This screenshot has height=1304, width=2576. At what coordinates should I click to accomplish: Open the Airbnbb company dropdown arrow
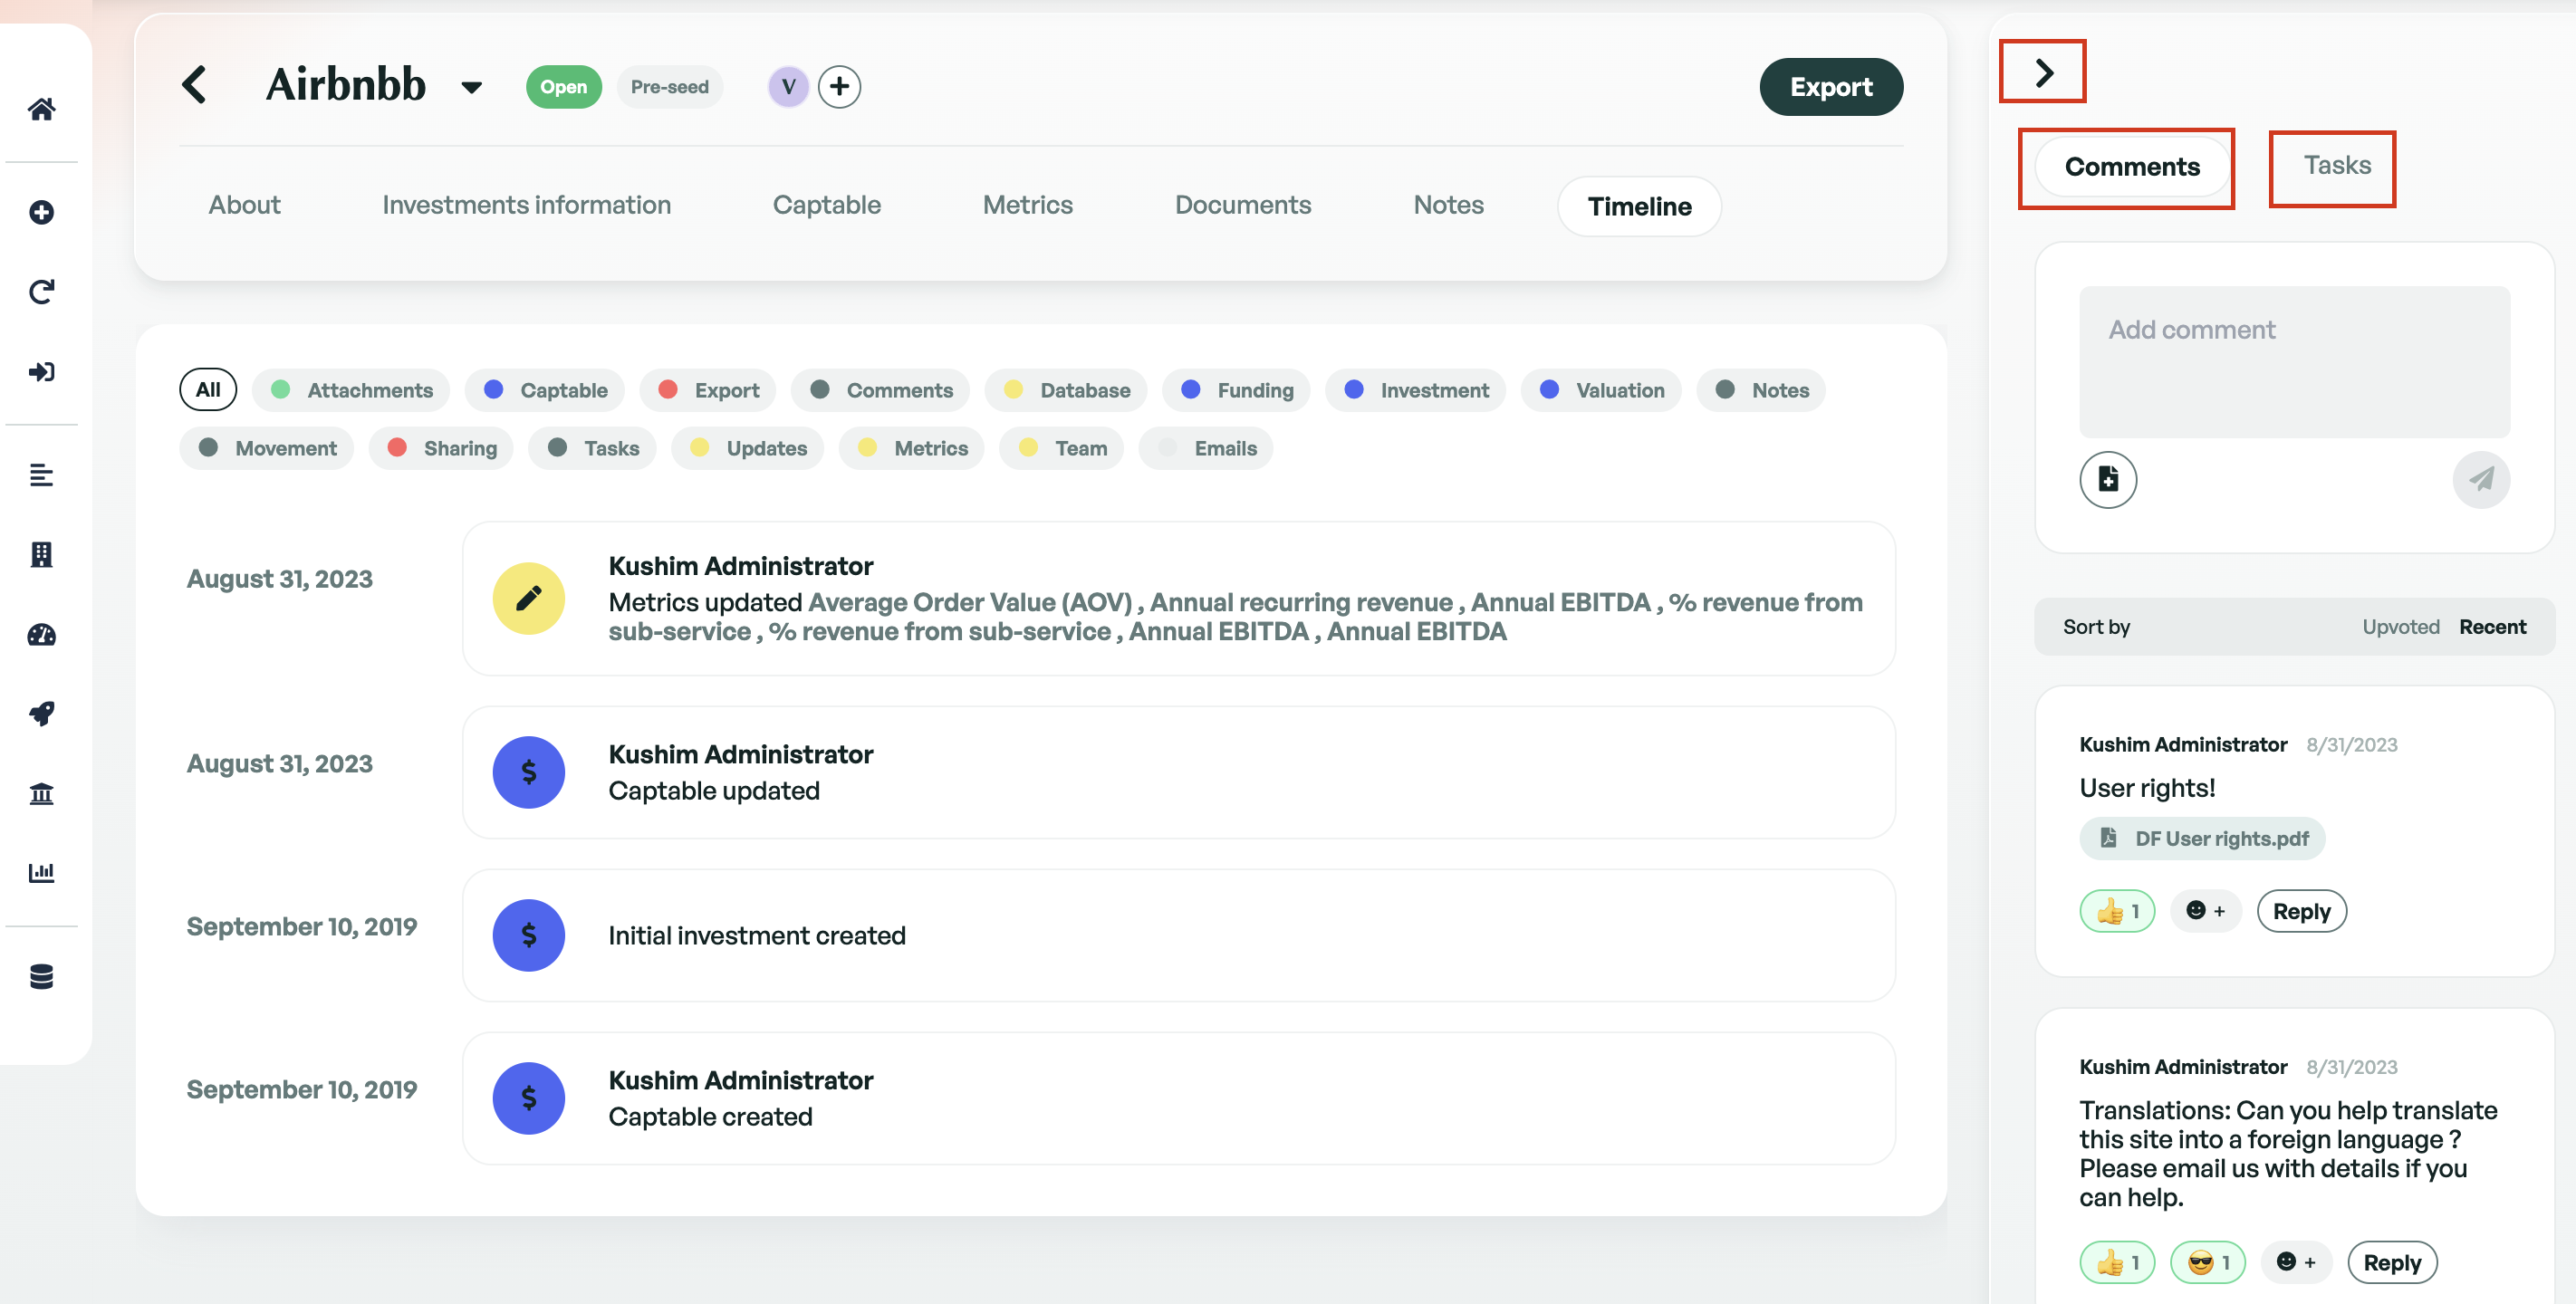tap(472, 88)
